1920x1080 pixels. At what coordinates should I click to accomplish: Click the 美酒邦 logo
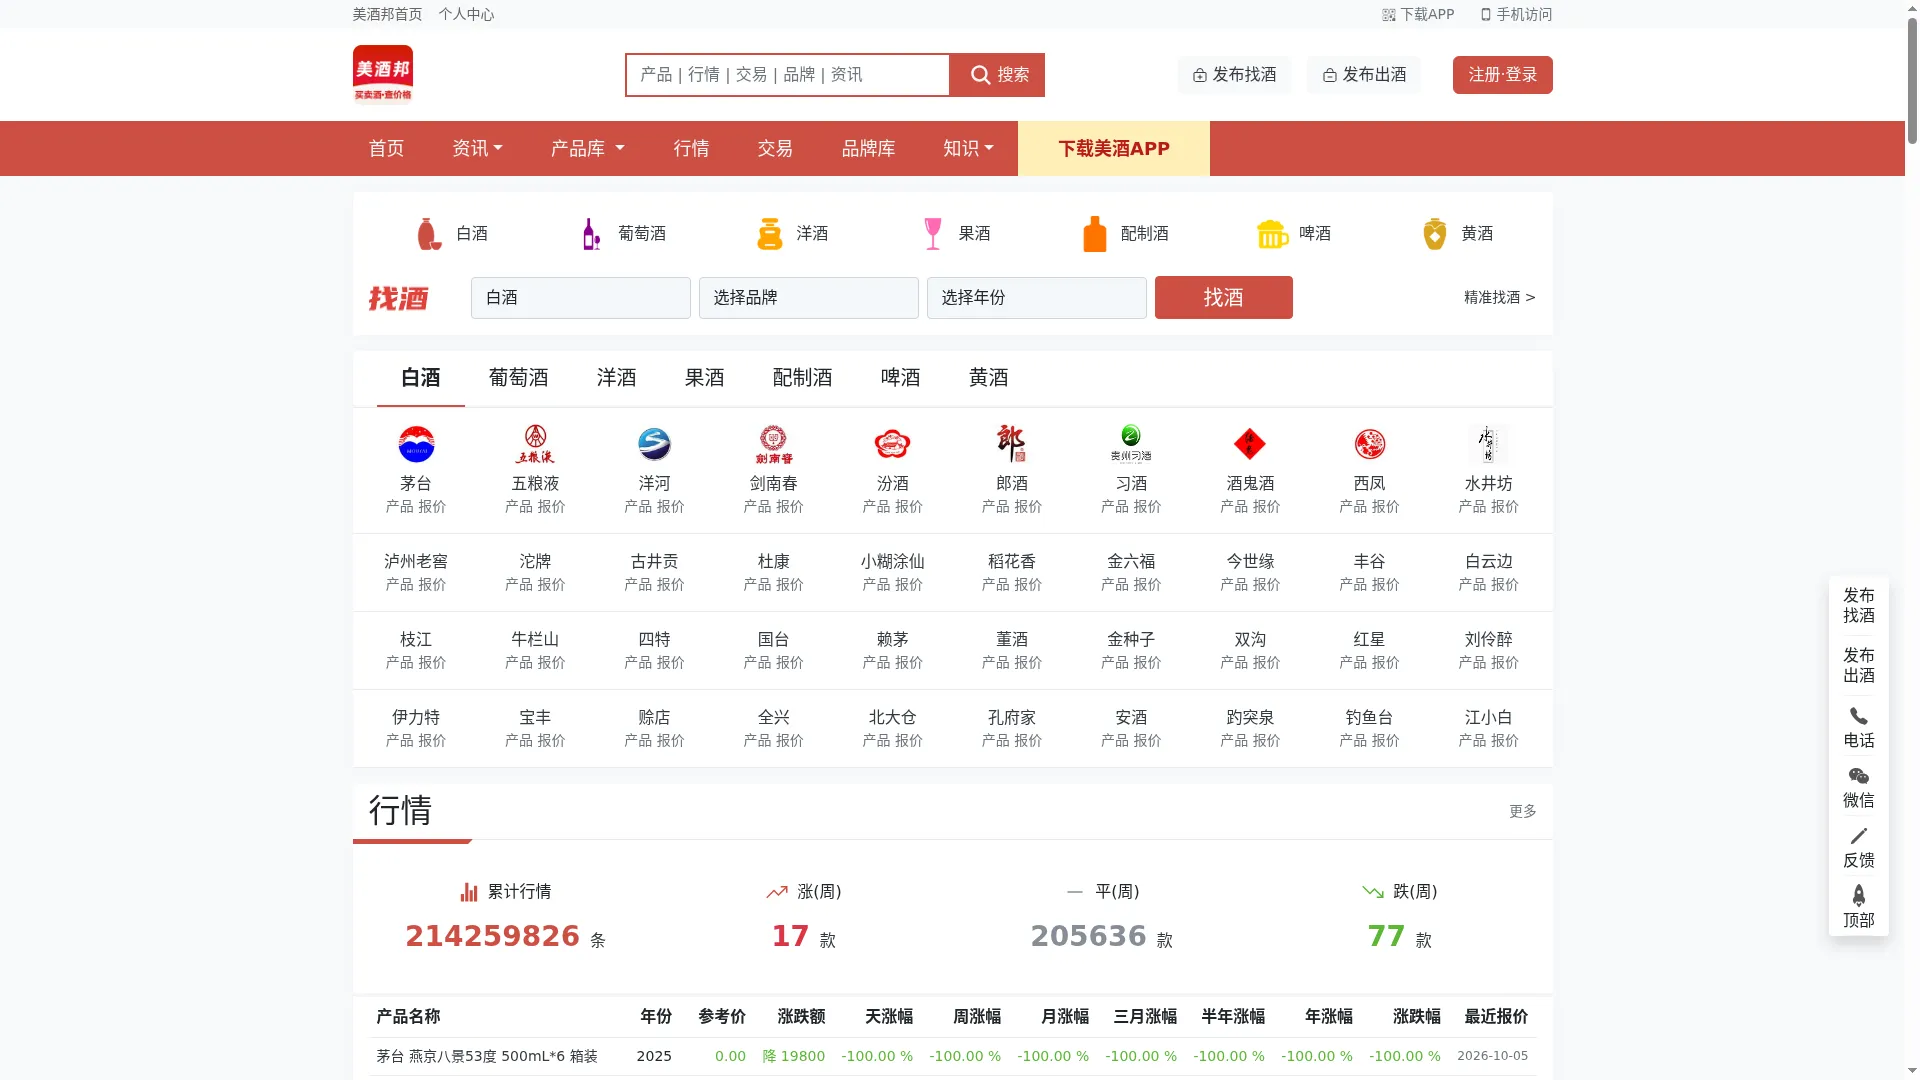coord(383,75)
